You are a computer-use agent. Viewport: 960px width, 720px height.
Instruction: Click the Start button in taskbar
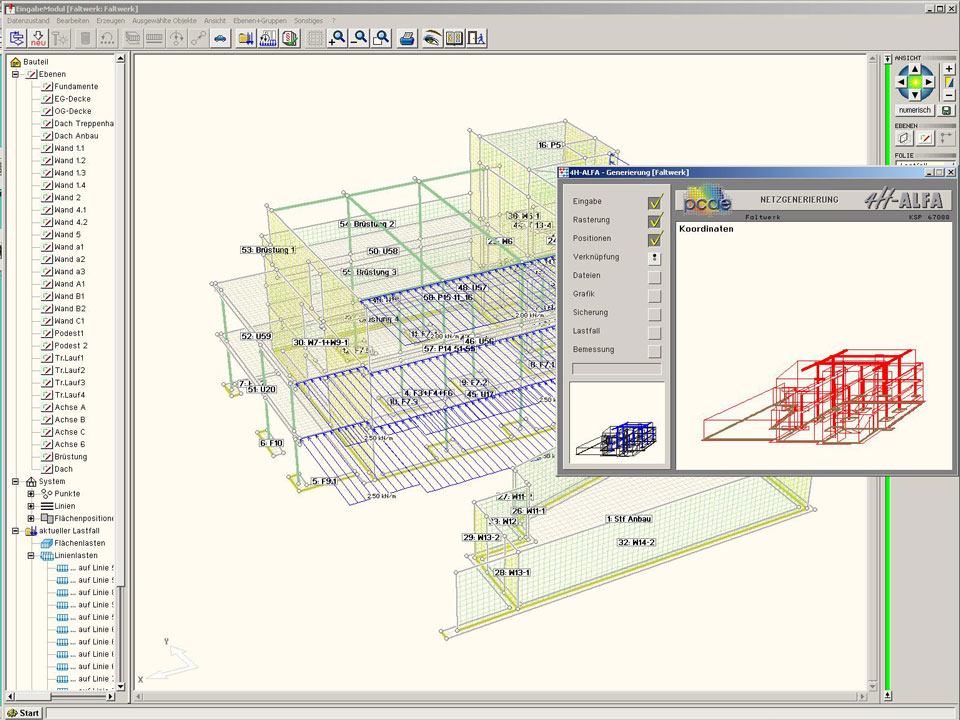click(x=24, y=713)
